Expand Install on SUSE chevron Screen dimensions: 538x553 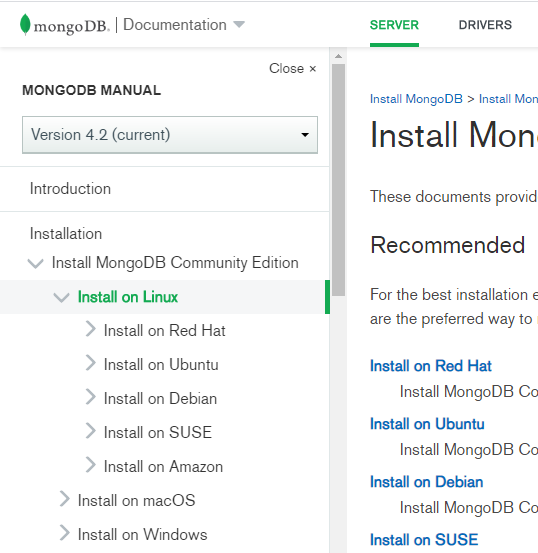(x=91, y=431)
